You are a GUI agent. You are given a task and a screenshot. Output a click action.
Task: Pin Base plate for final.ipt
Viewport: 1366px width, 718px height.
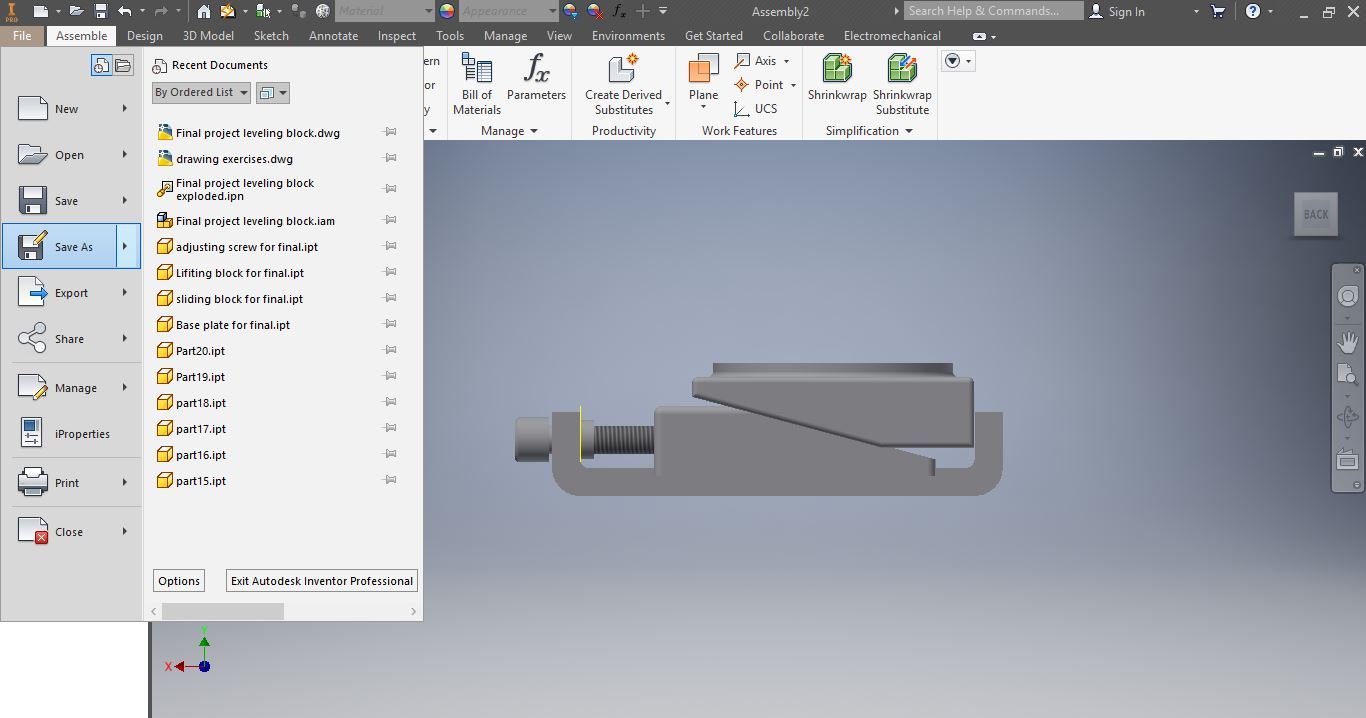[391, 324]
